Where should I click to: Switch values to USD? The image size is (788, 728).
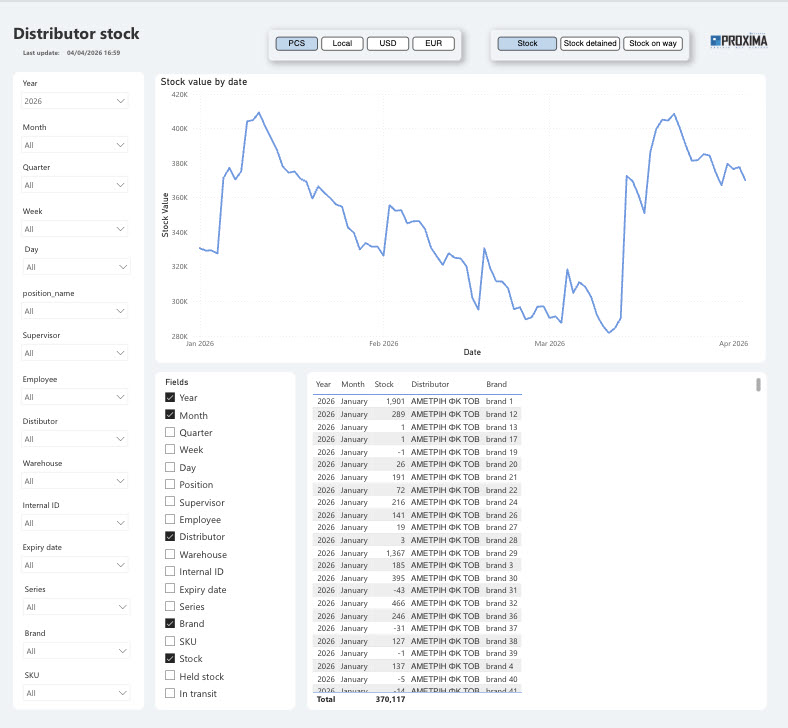pos(388,43)
